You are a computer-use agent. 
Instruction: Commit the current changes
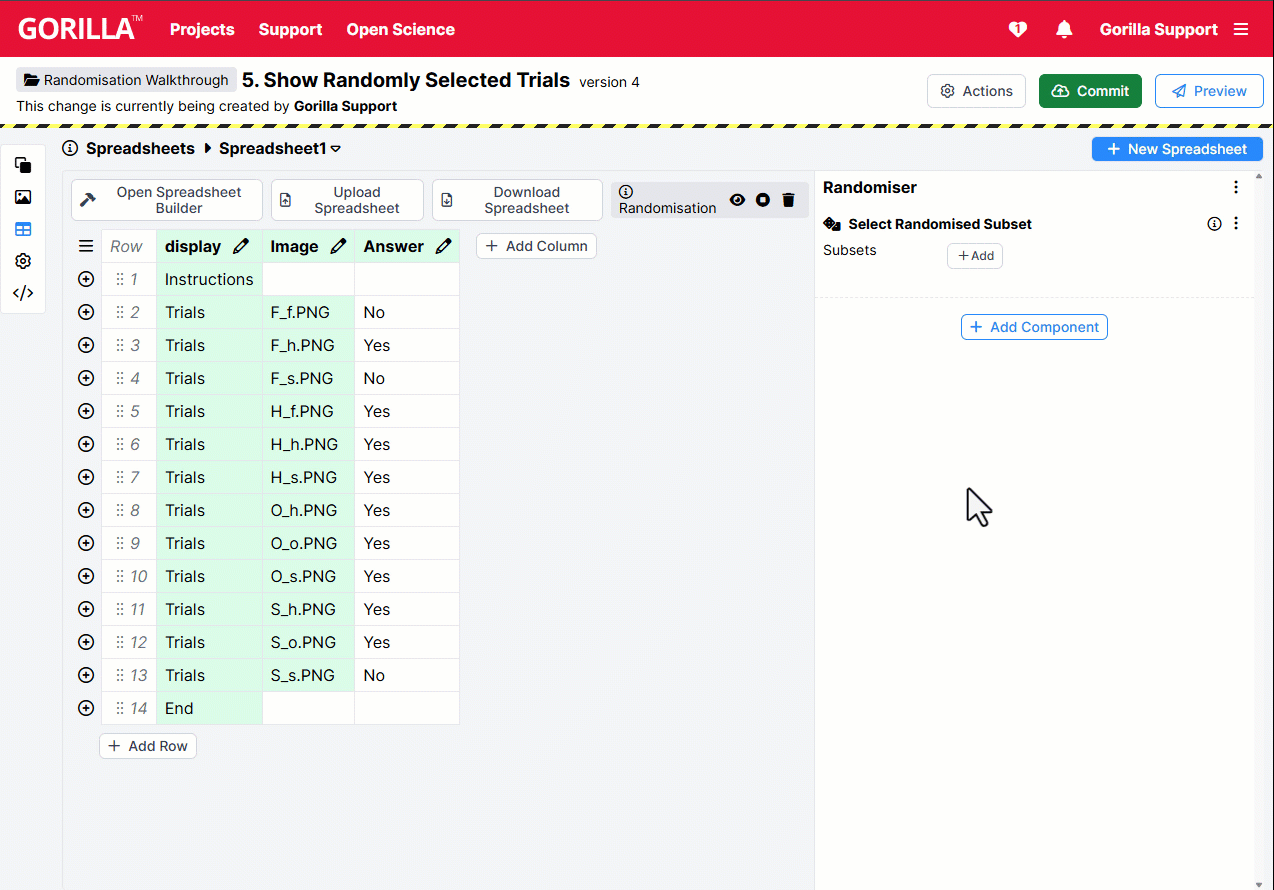coord(1090,90)
